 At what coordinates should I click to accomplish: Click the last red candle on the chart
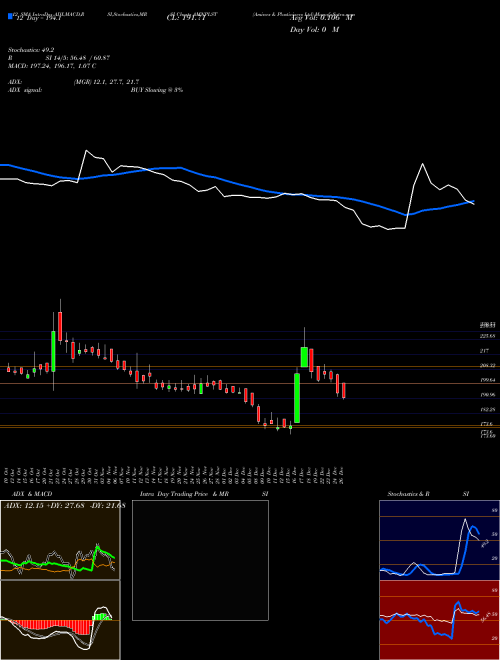[344, 391]
